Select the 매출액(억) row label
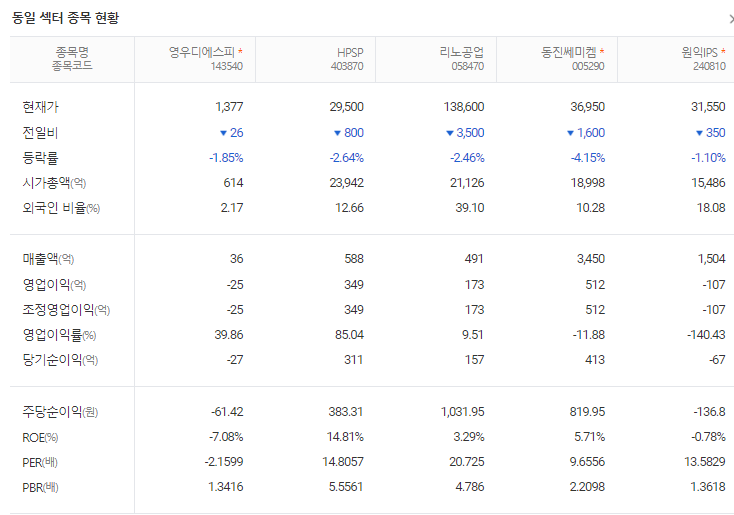The height and width of the screenshot is (515, 734). coord(48,258)
